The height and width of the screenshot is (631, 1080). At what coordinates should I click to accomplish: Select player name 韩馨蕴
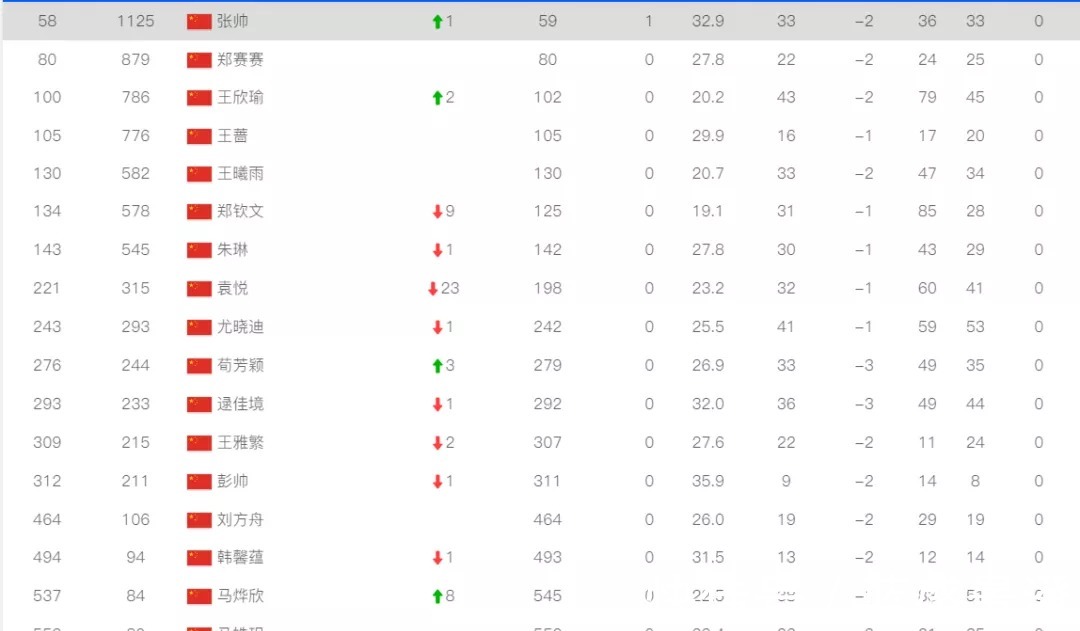click(x=240, y=557)
